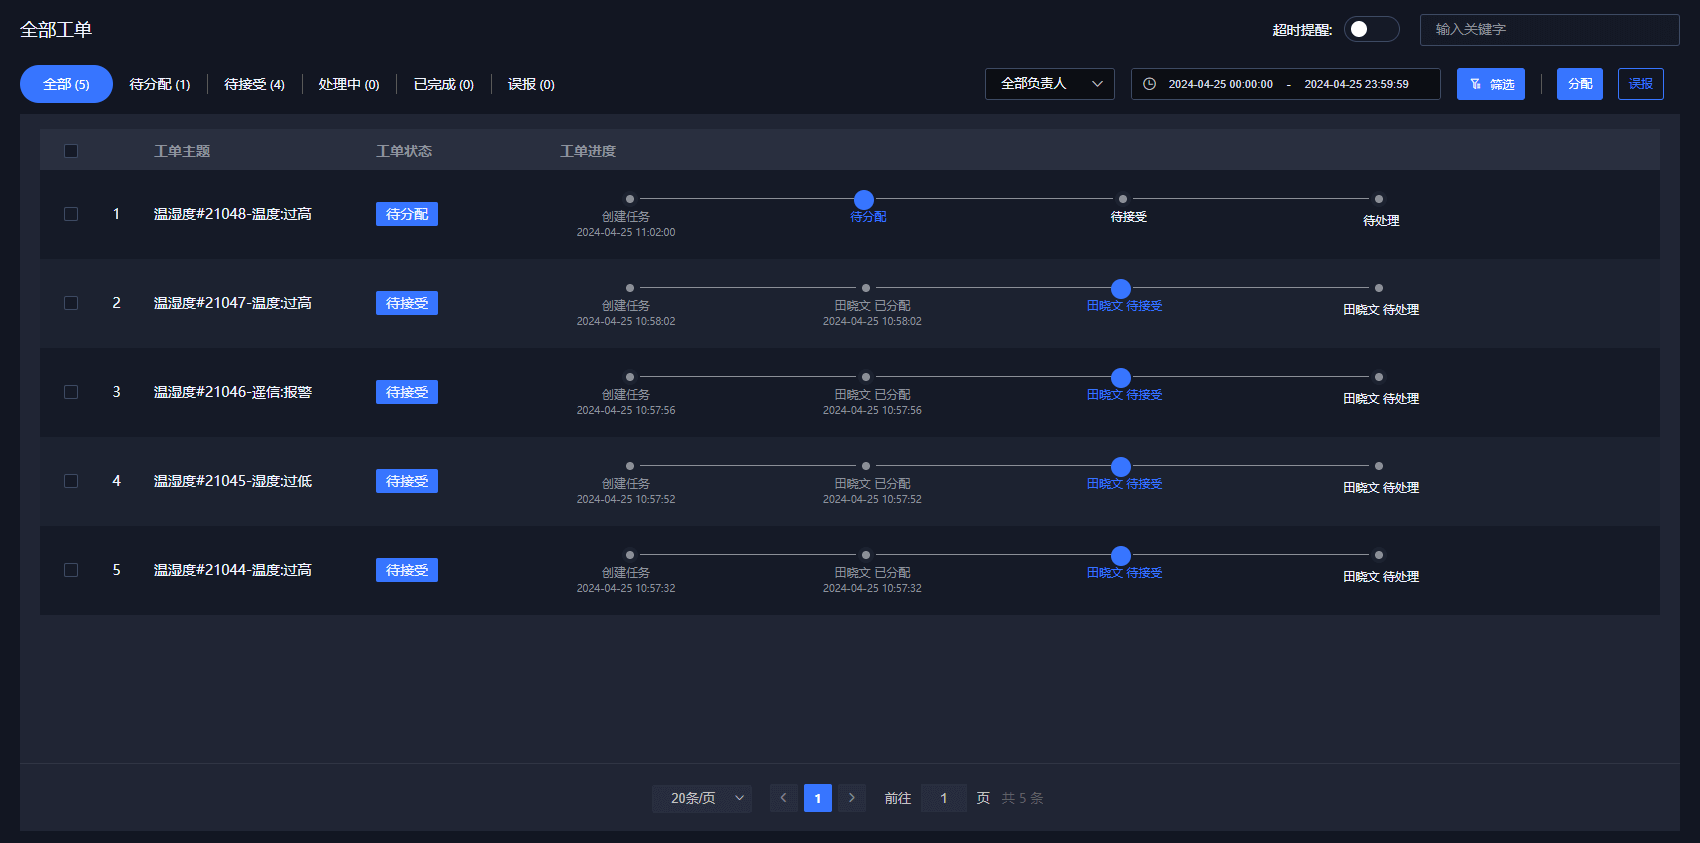Click the 误报 outlined button
This screenshot has width=1700, height=843.
click(x=1641, y=84)
